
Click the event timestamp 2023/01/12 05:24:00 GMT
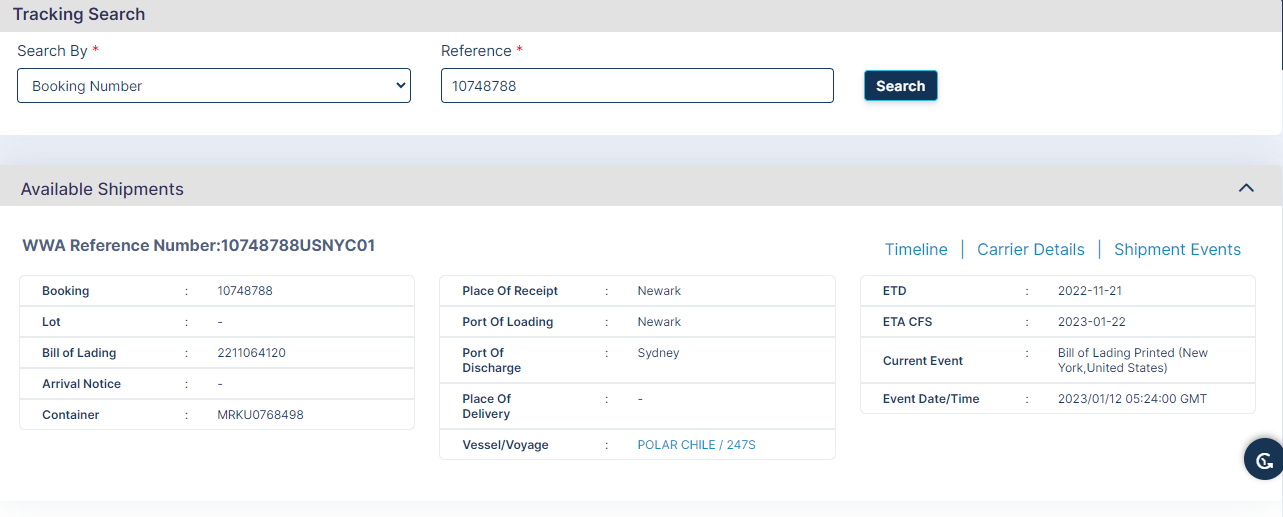1132,399
